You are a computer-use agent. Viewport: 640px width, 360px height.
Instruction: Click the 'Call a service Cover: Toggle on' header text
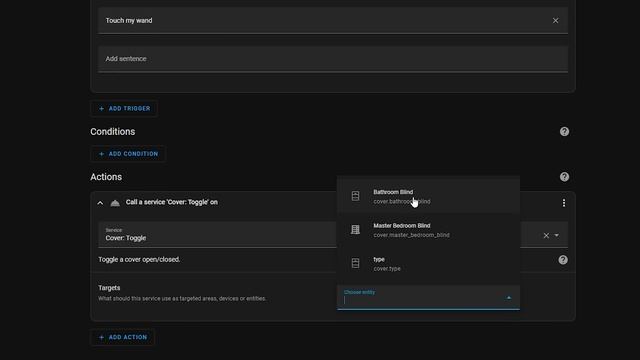(171, 202)
